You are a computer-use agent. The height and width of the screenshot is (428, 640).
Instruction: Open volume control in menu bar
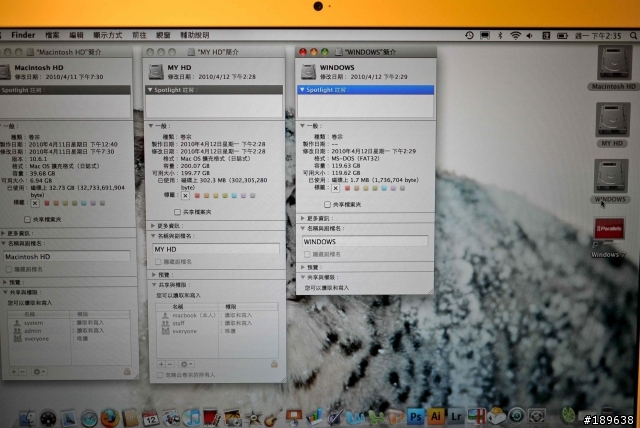[530, 36]
